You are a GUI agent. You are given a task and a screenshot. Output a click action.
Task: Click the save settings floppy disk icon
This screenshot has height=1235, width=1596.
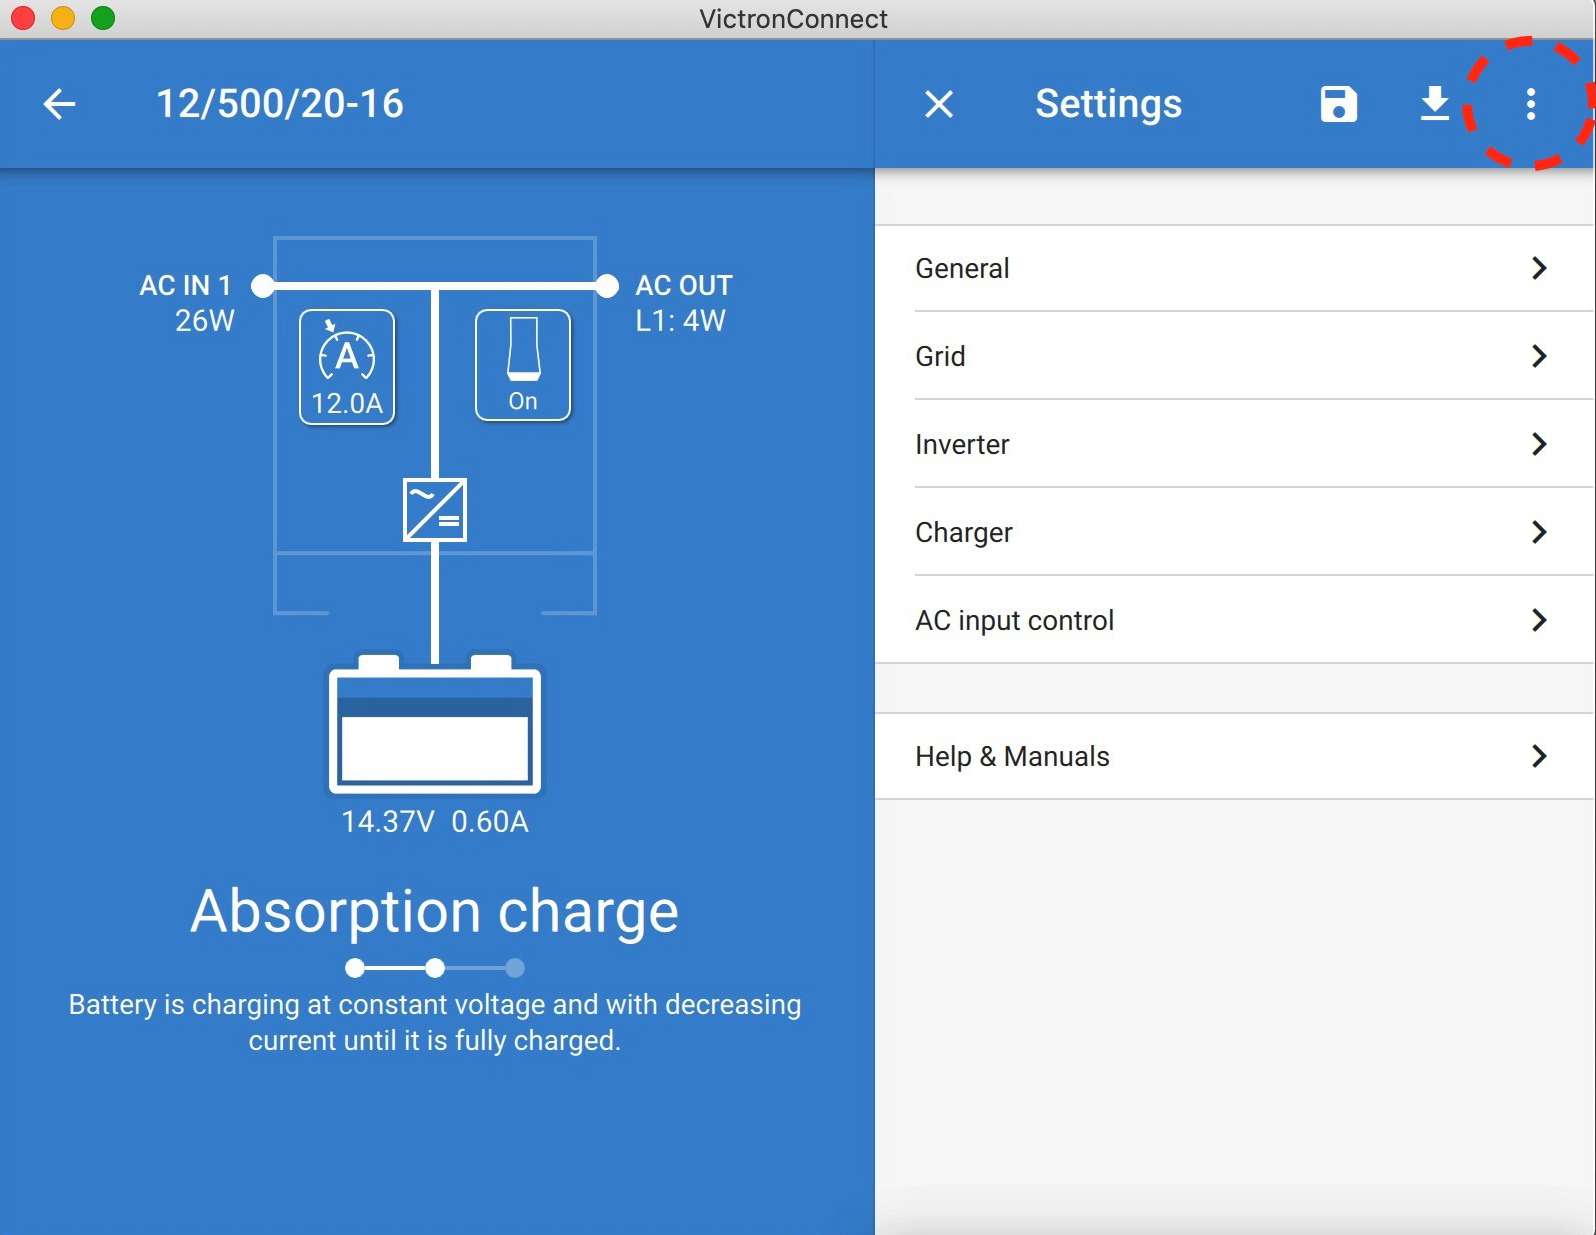1338,104
